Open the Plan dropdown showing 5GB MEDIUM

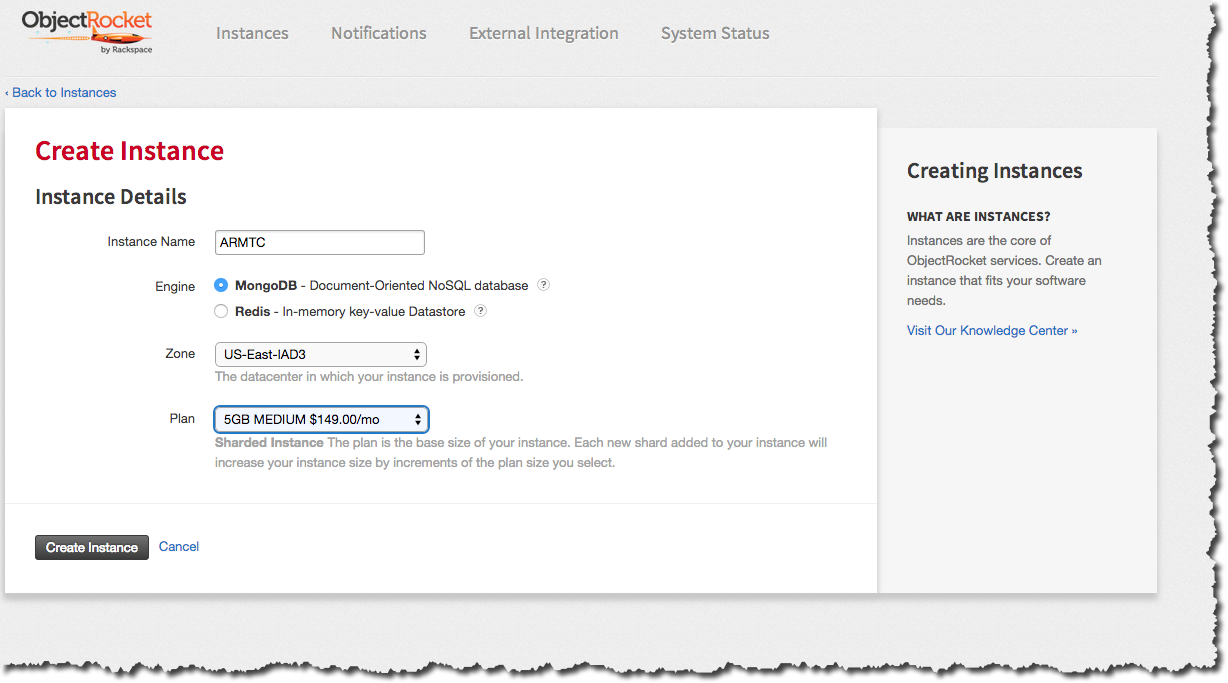click(x=321, y=419)
